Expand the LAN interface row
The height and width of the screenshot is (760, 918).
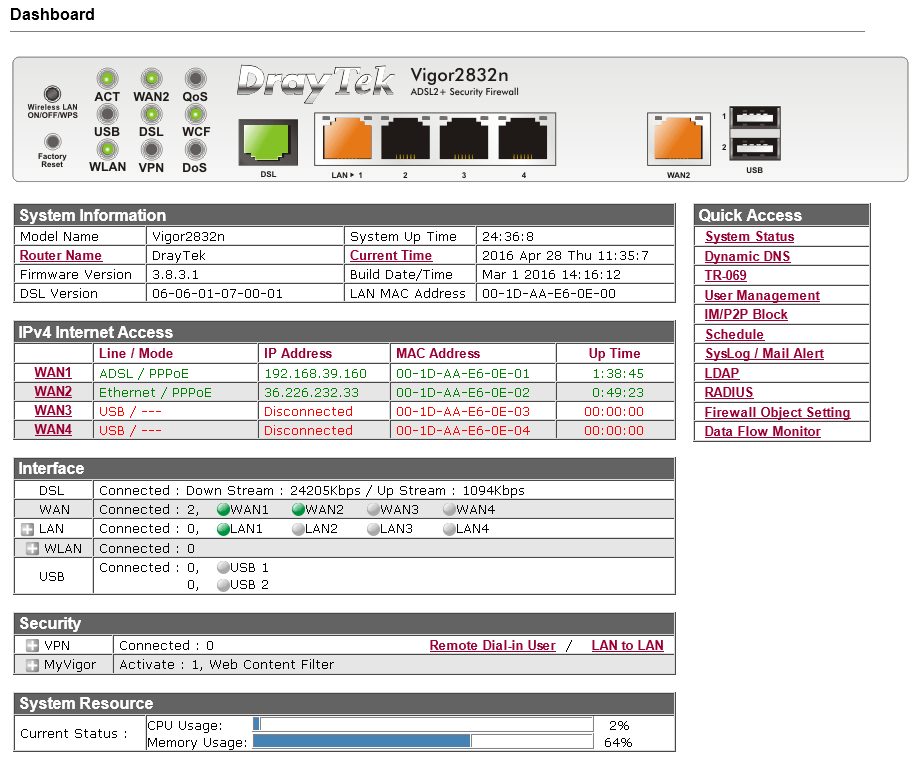(27, 529)
